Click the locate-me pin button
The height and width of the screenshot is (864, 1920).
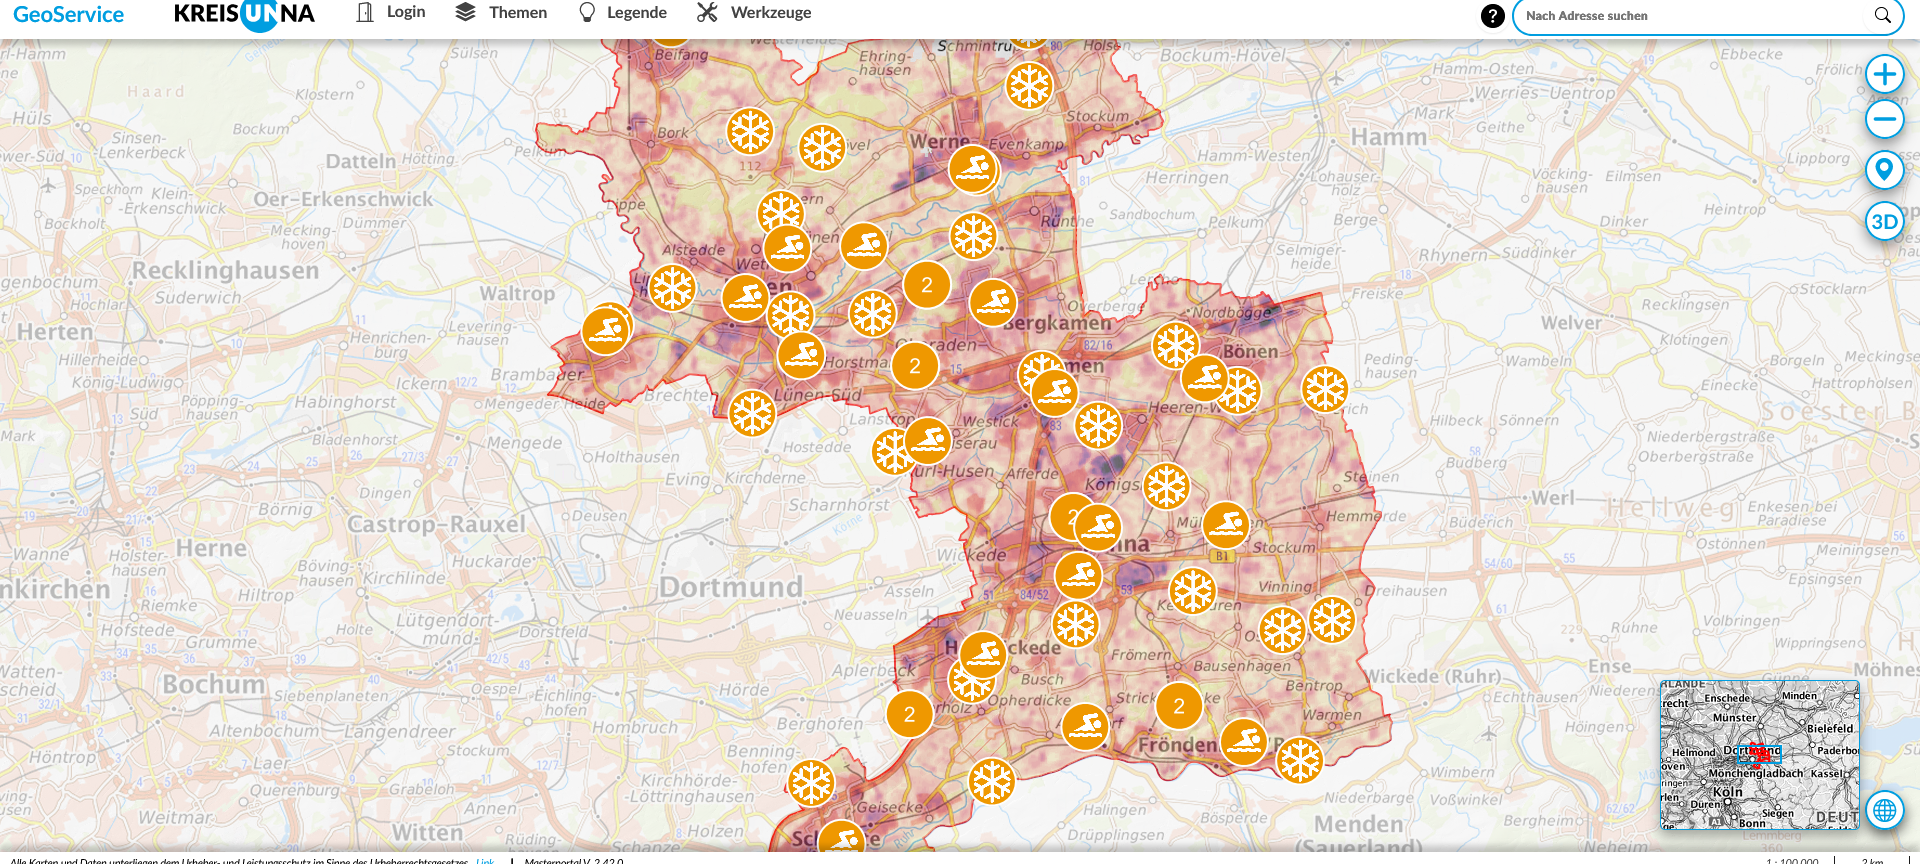coord(1884,170)
